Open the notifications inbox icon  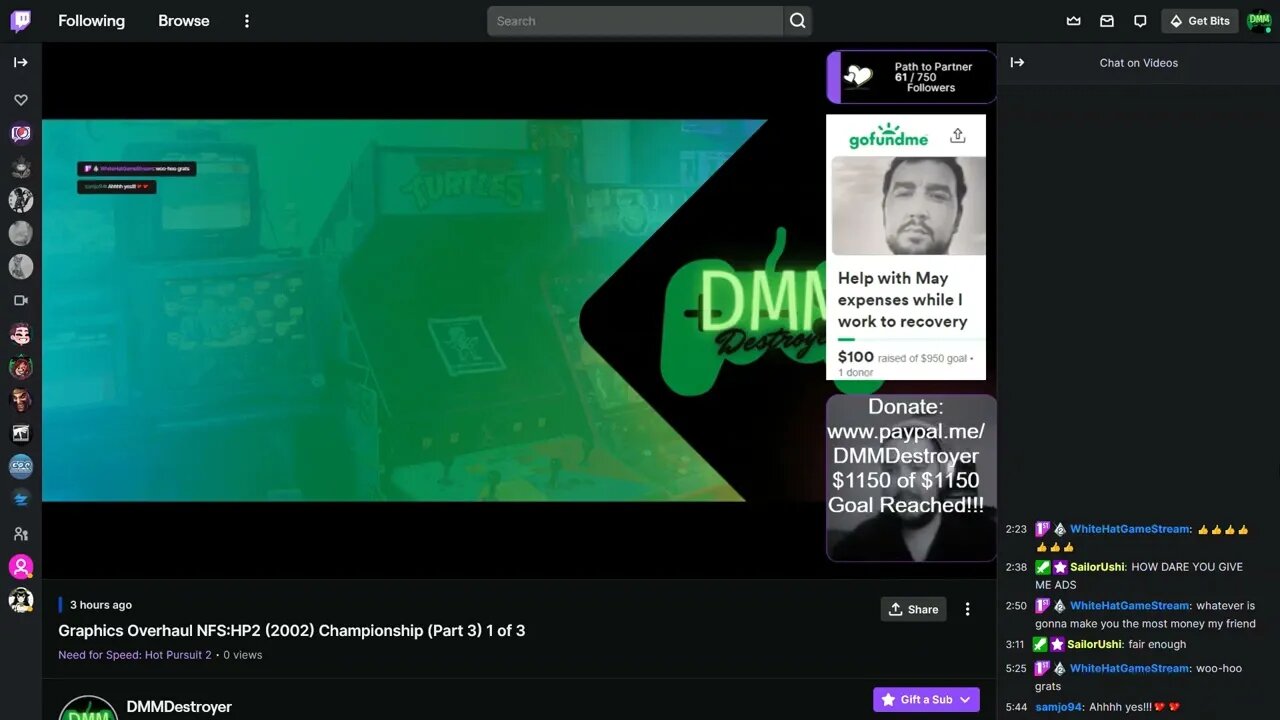click(1107, 21)
